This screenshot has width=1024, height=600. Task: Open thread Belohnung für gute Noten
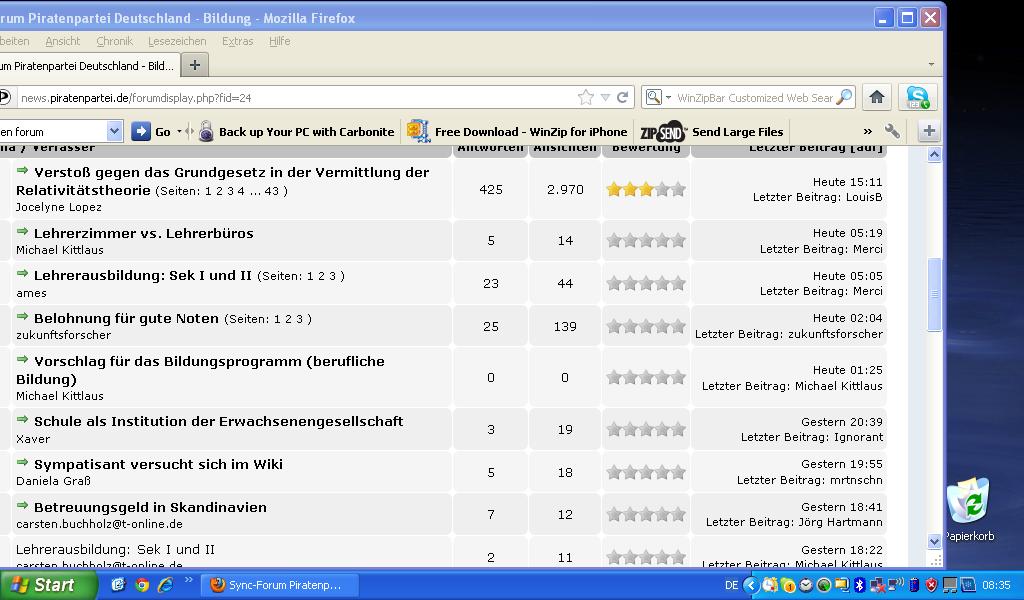click(x=126, y=318)
